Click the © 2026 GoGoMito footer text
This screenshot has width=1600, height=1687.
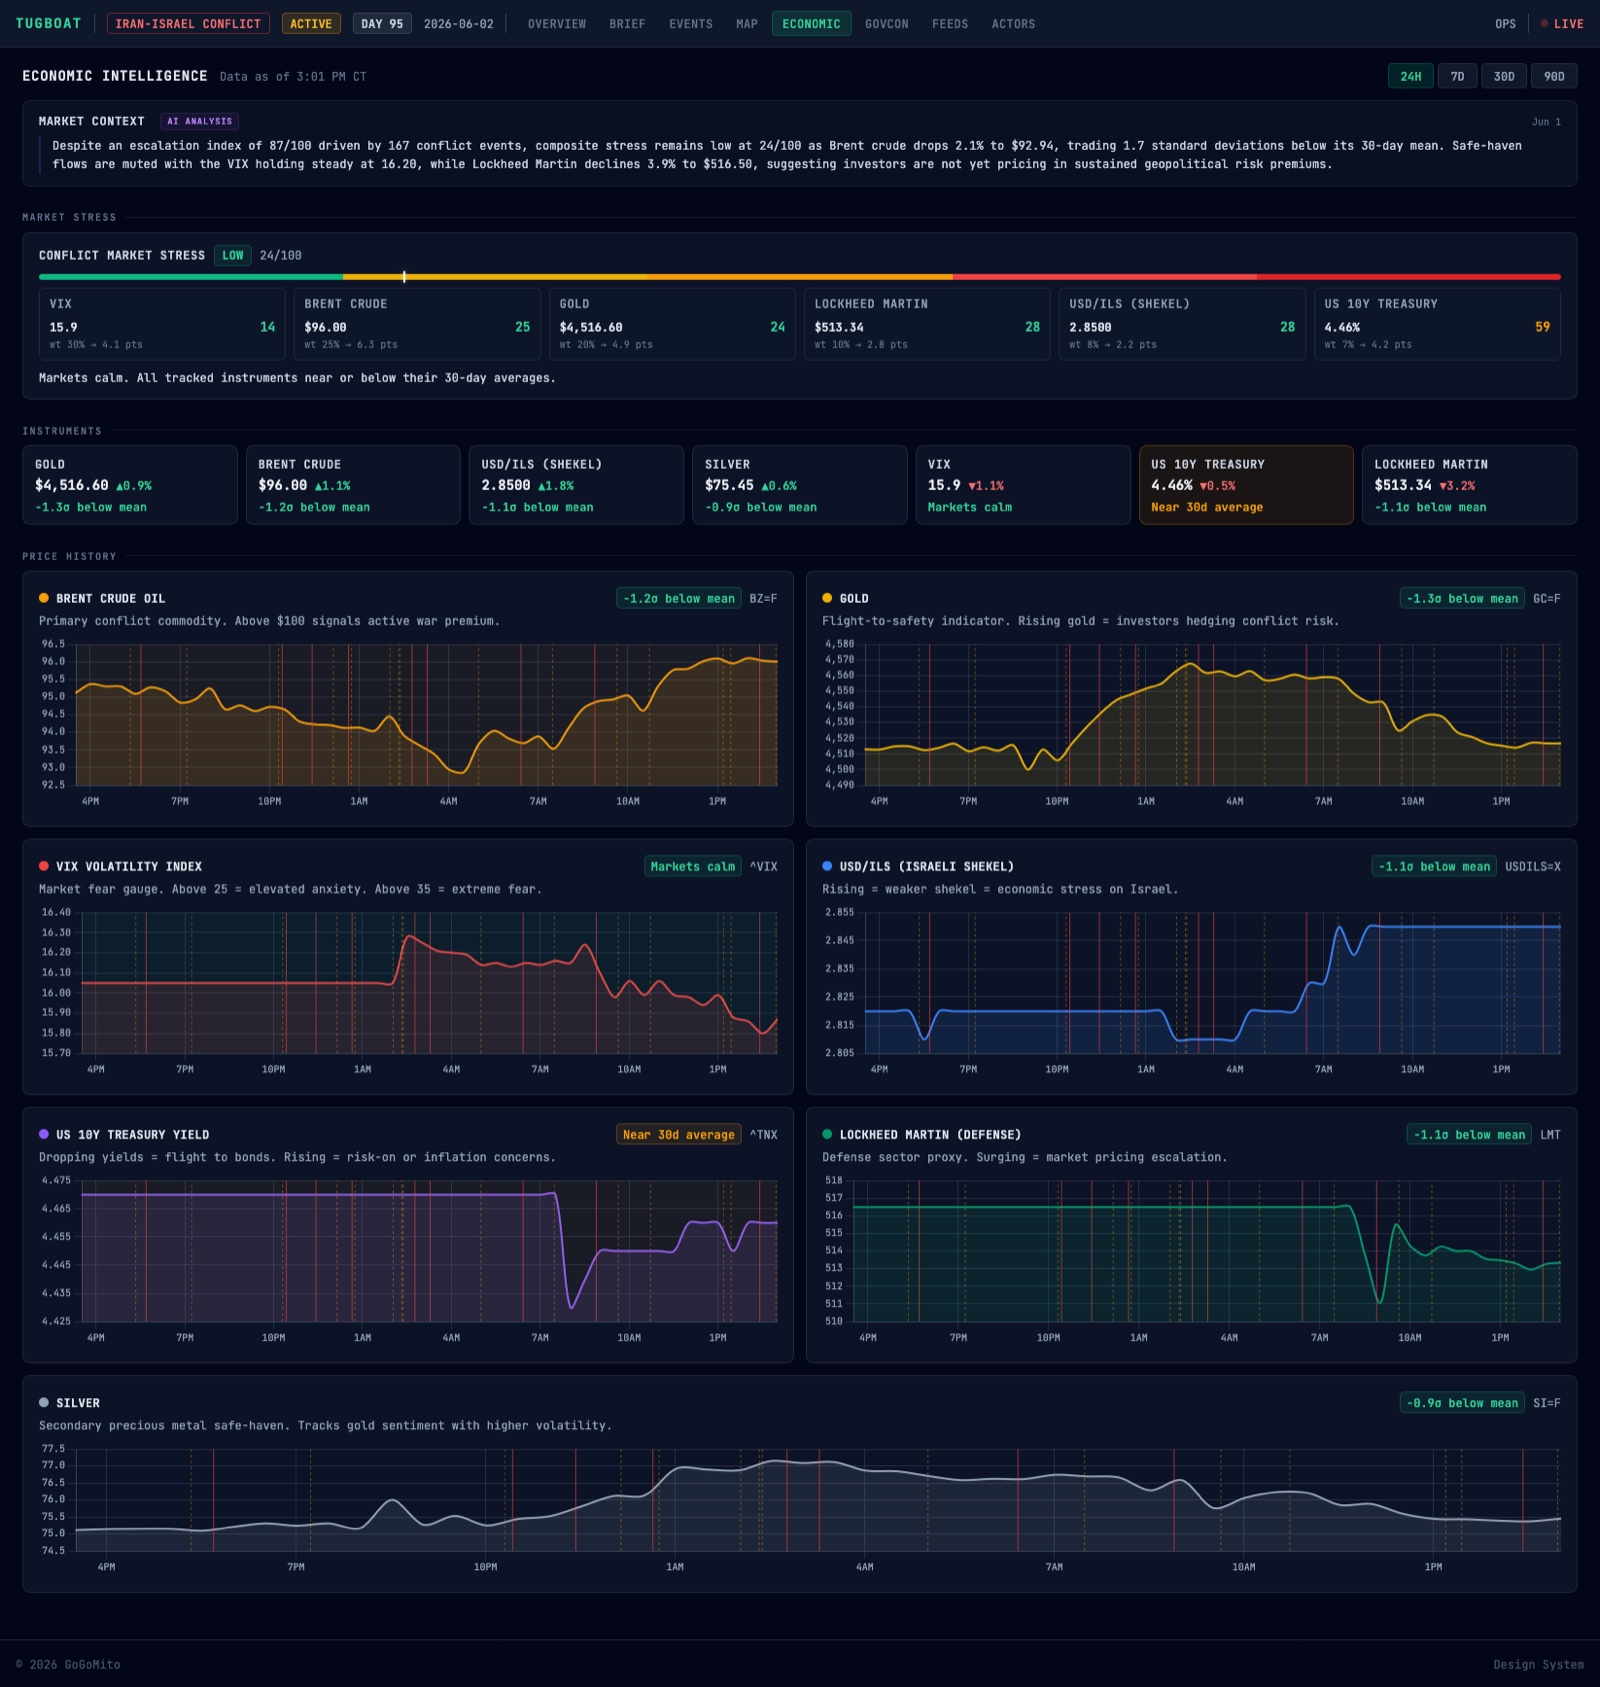click(x=68, y=1665)
